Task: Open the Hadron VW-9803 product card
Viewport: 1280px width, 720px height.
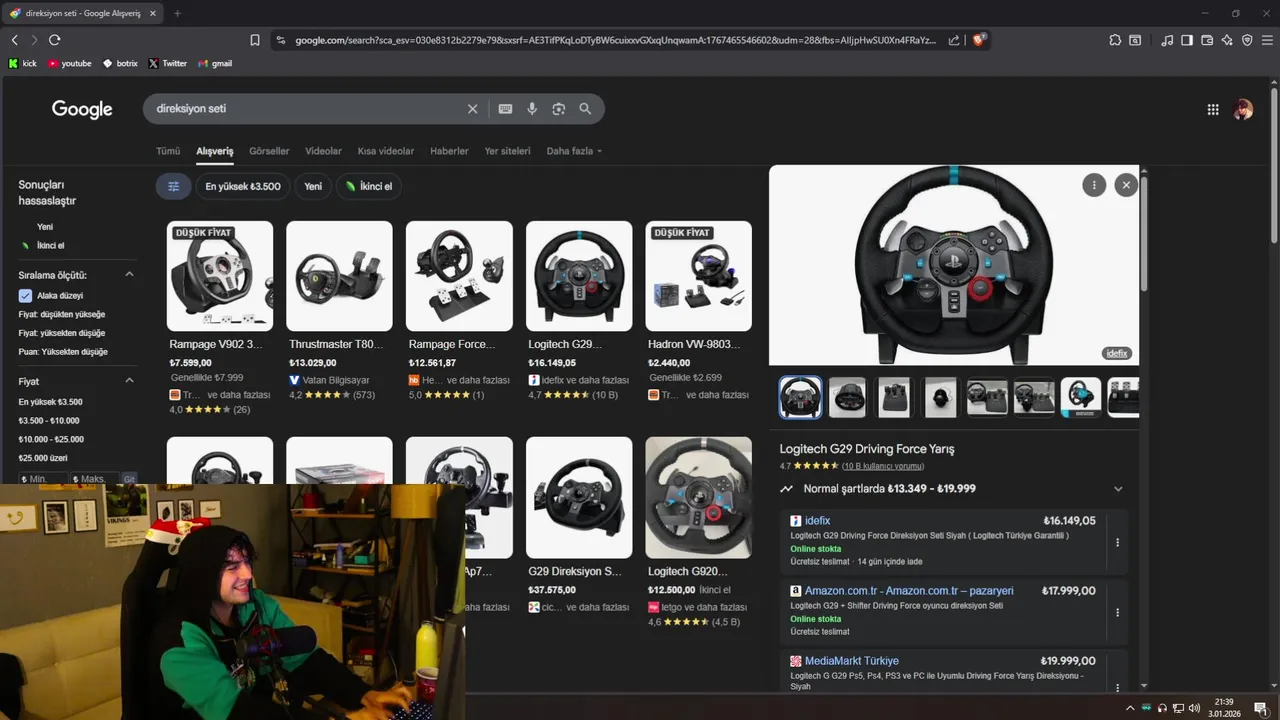Action: click(x=698, y=310)
